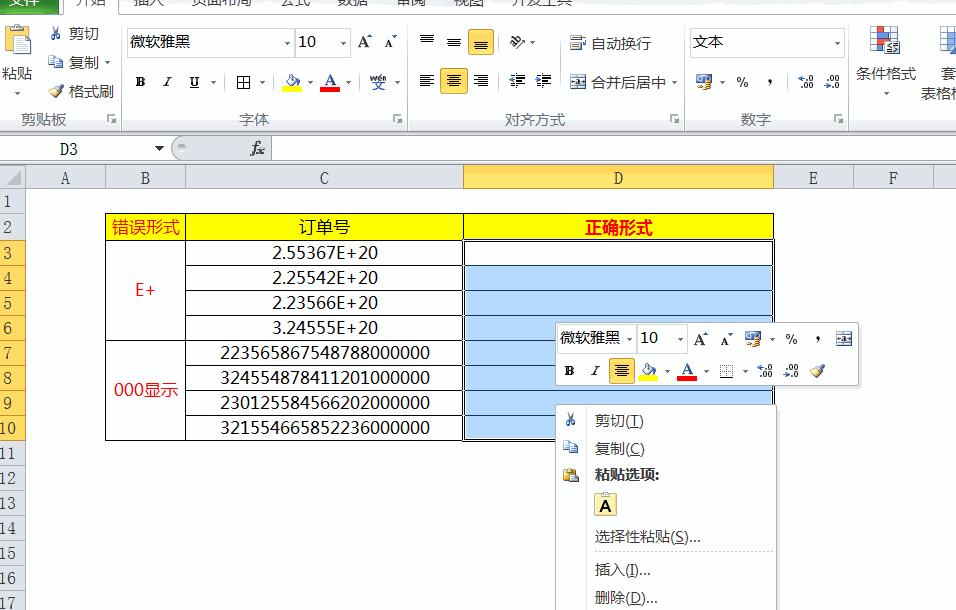Open the 微软雅黑 font name dropdown
The height and width of the screenshot is (610, 956).
286,42
